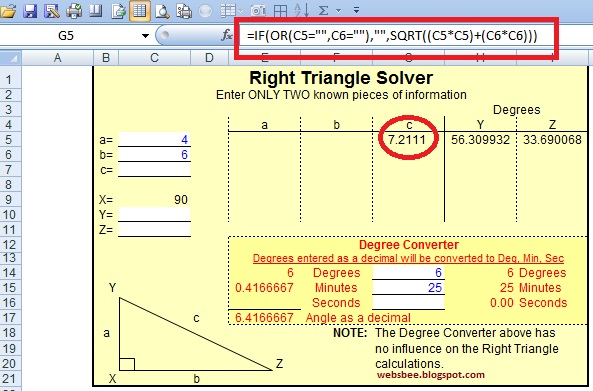Viewport: 593px width, 391px height.
Task: Click the 25 Minutes output text
Action: pyautogui.click(x=530, y=288)
